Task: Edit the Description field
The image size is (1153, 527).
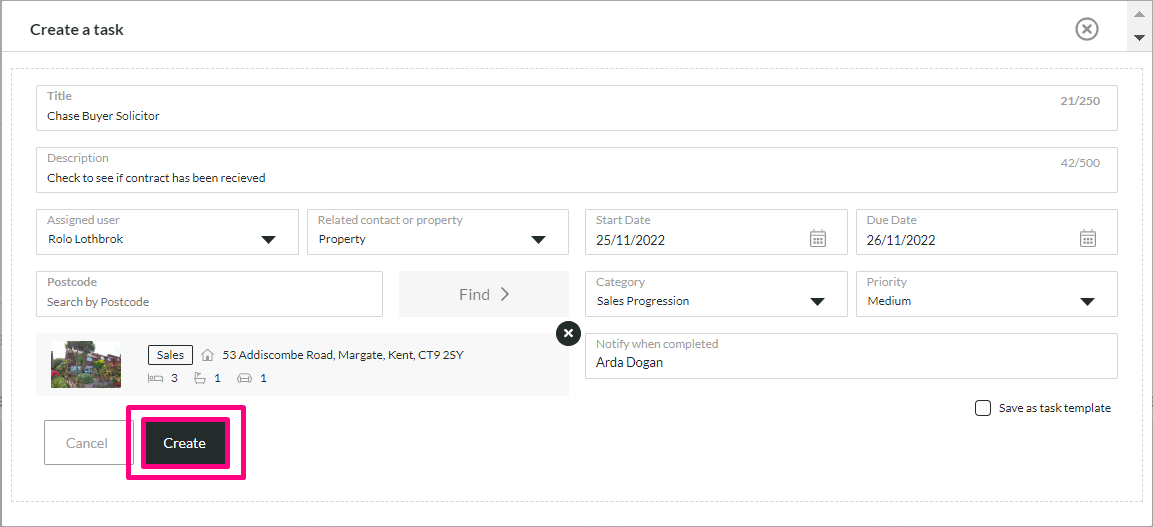Action: click(576, 170)
